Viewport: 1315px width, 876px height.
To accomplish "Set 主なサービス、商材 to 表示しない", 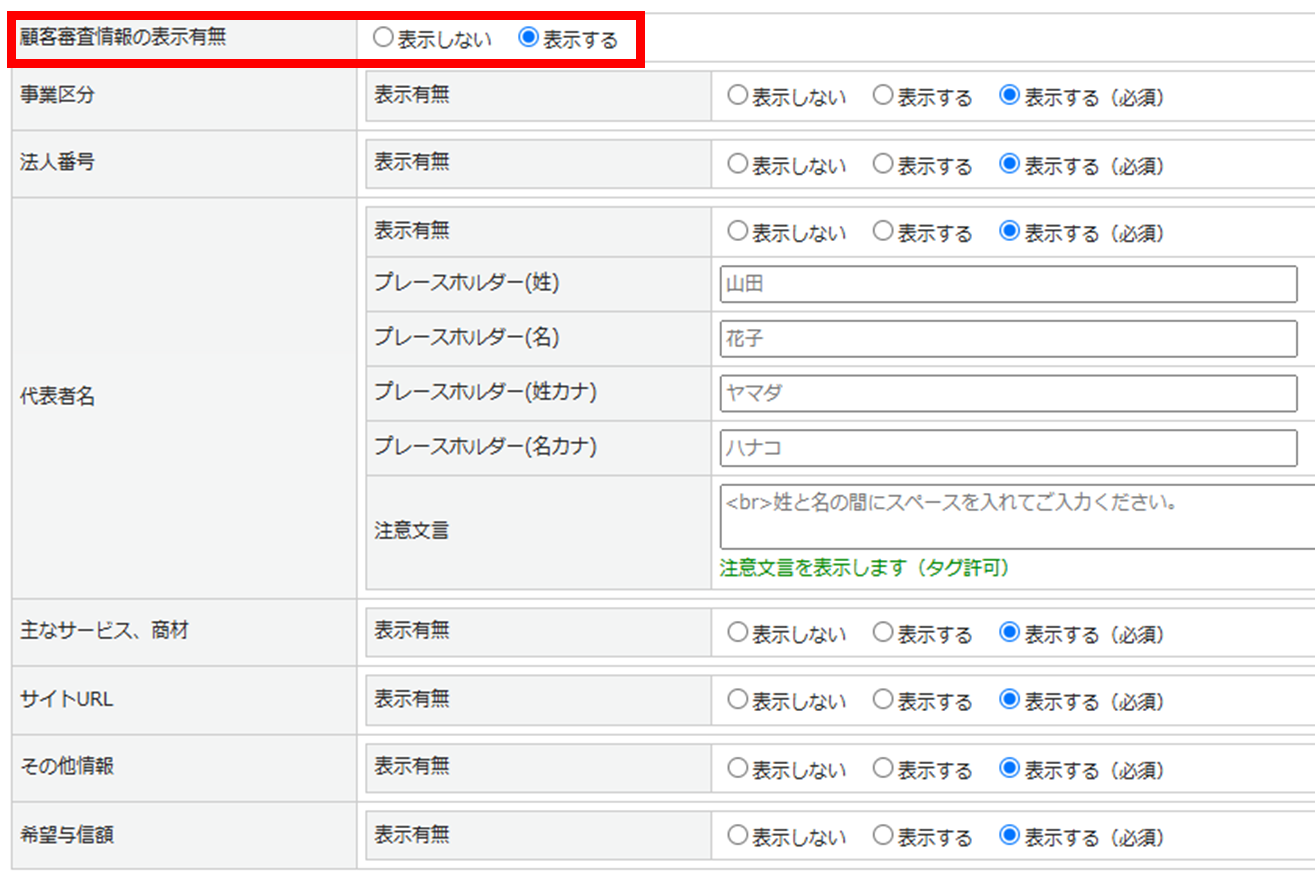I will click(738, 632).
